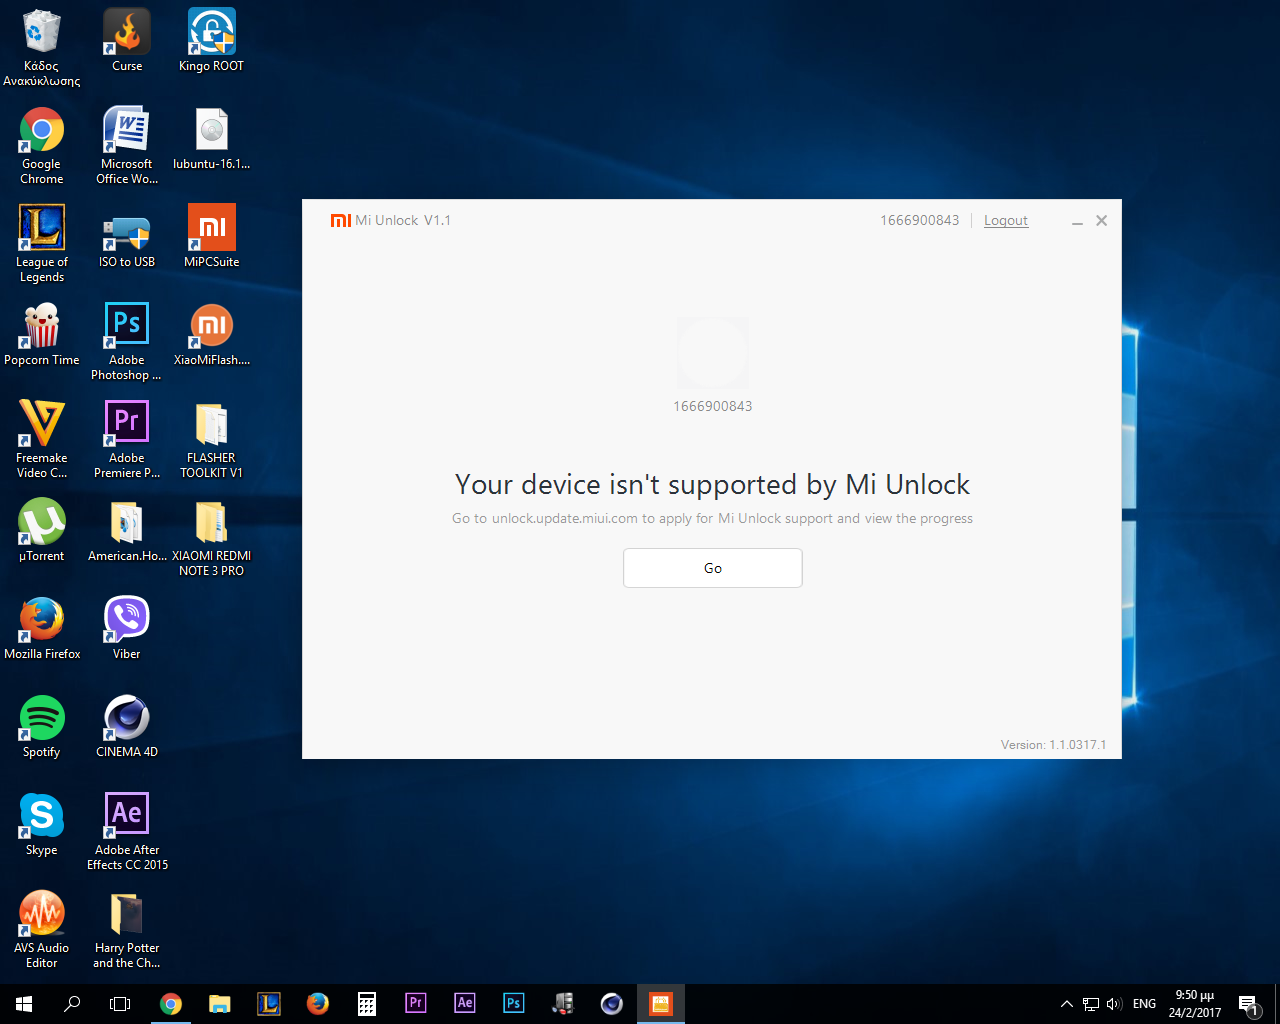
Task: Open the ENG input language selector
Action: (1144, 1004)
